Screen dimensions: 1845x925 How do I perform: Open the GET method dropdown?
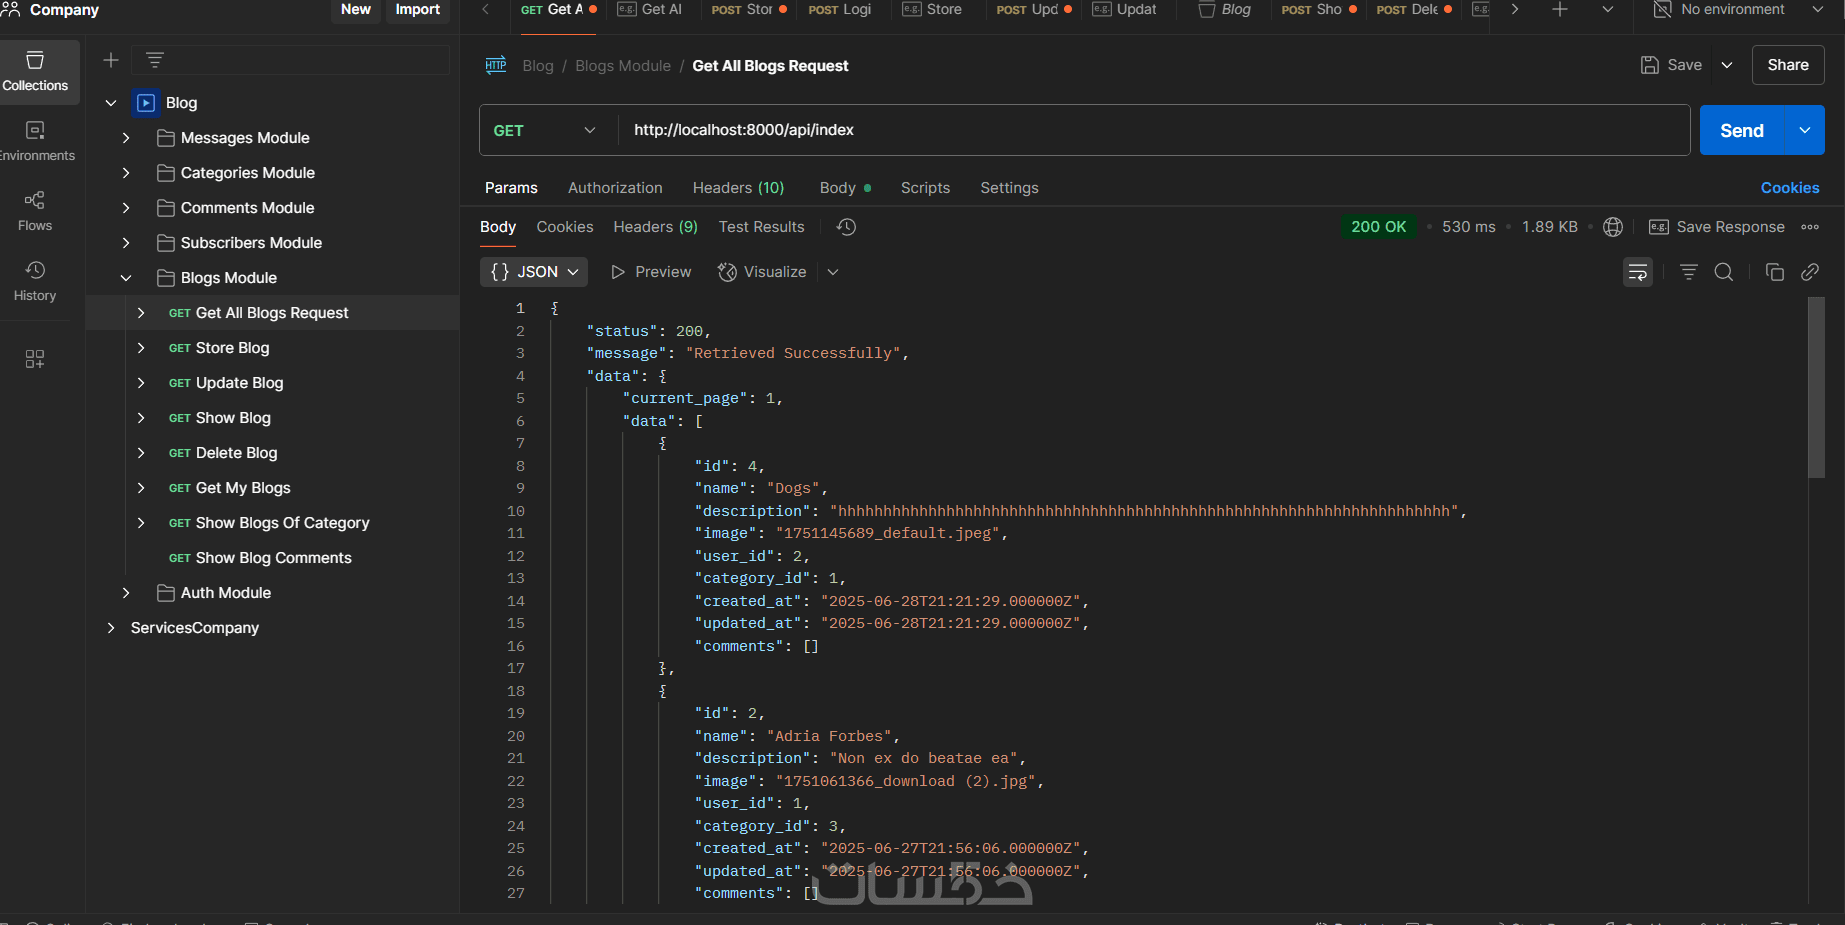(x=545, y=131)
